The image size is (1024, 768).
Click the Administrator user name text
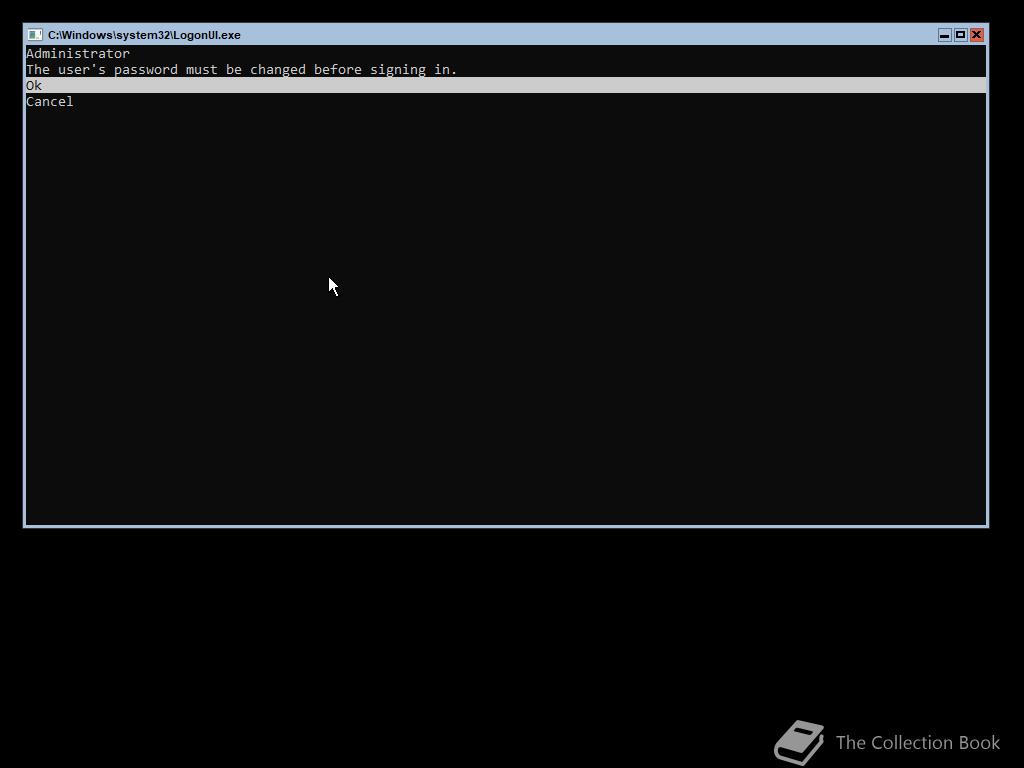point(78,54)
